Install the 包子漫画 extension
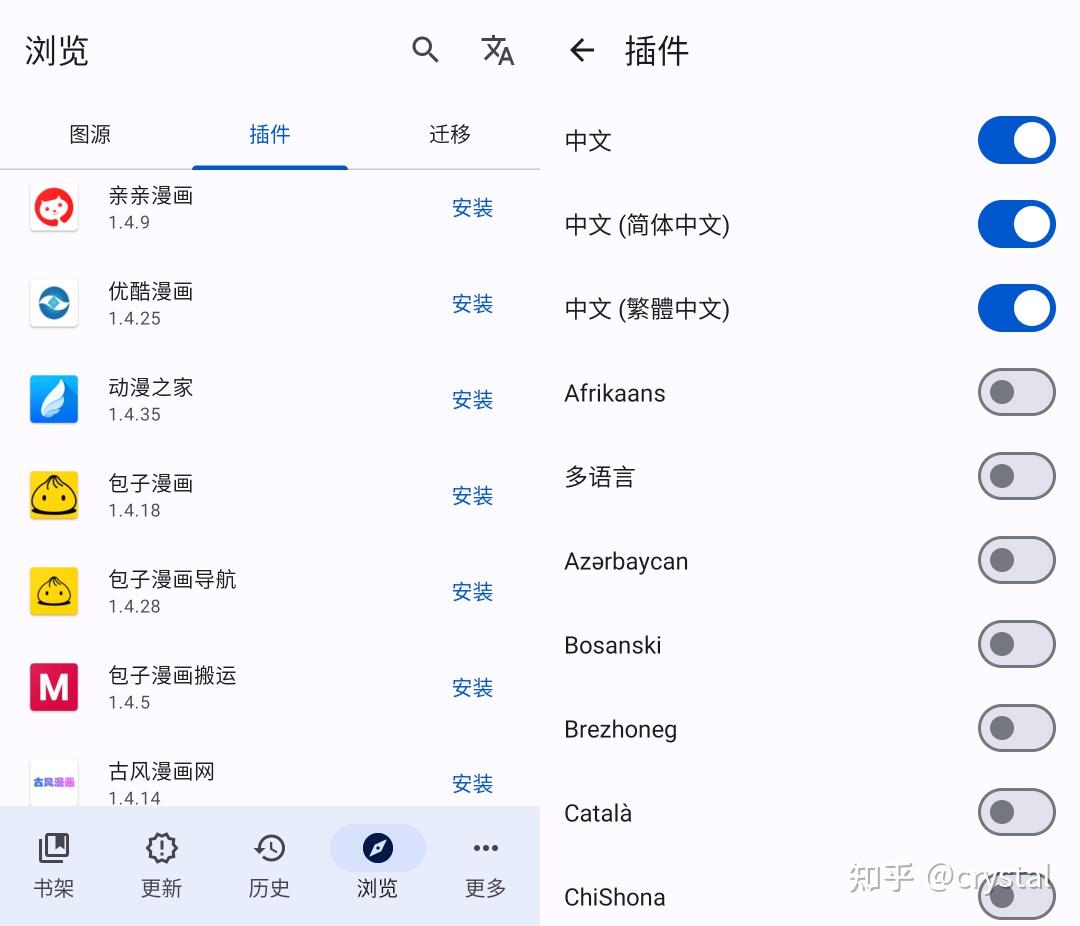 pos(472,495)
